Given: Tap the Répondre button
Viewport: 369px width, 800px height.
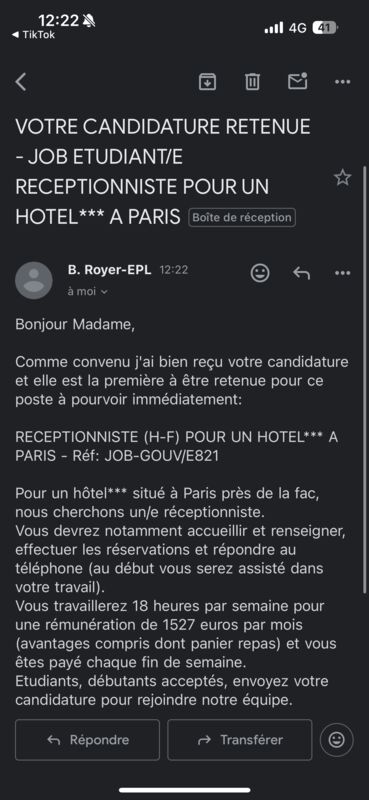Looking at the screenshot, I should (x=87, y=740).
